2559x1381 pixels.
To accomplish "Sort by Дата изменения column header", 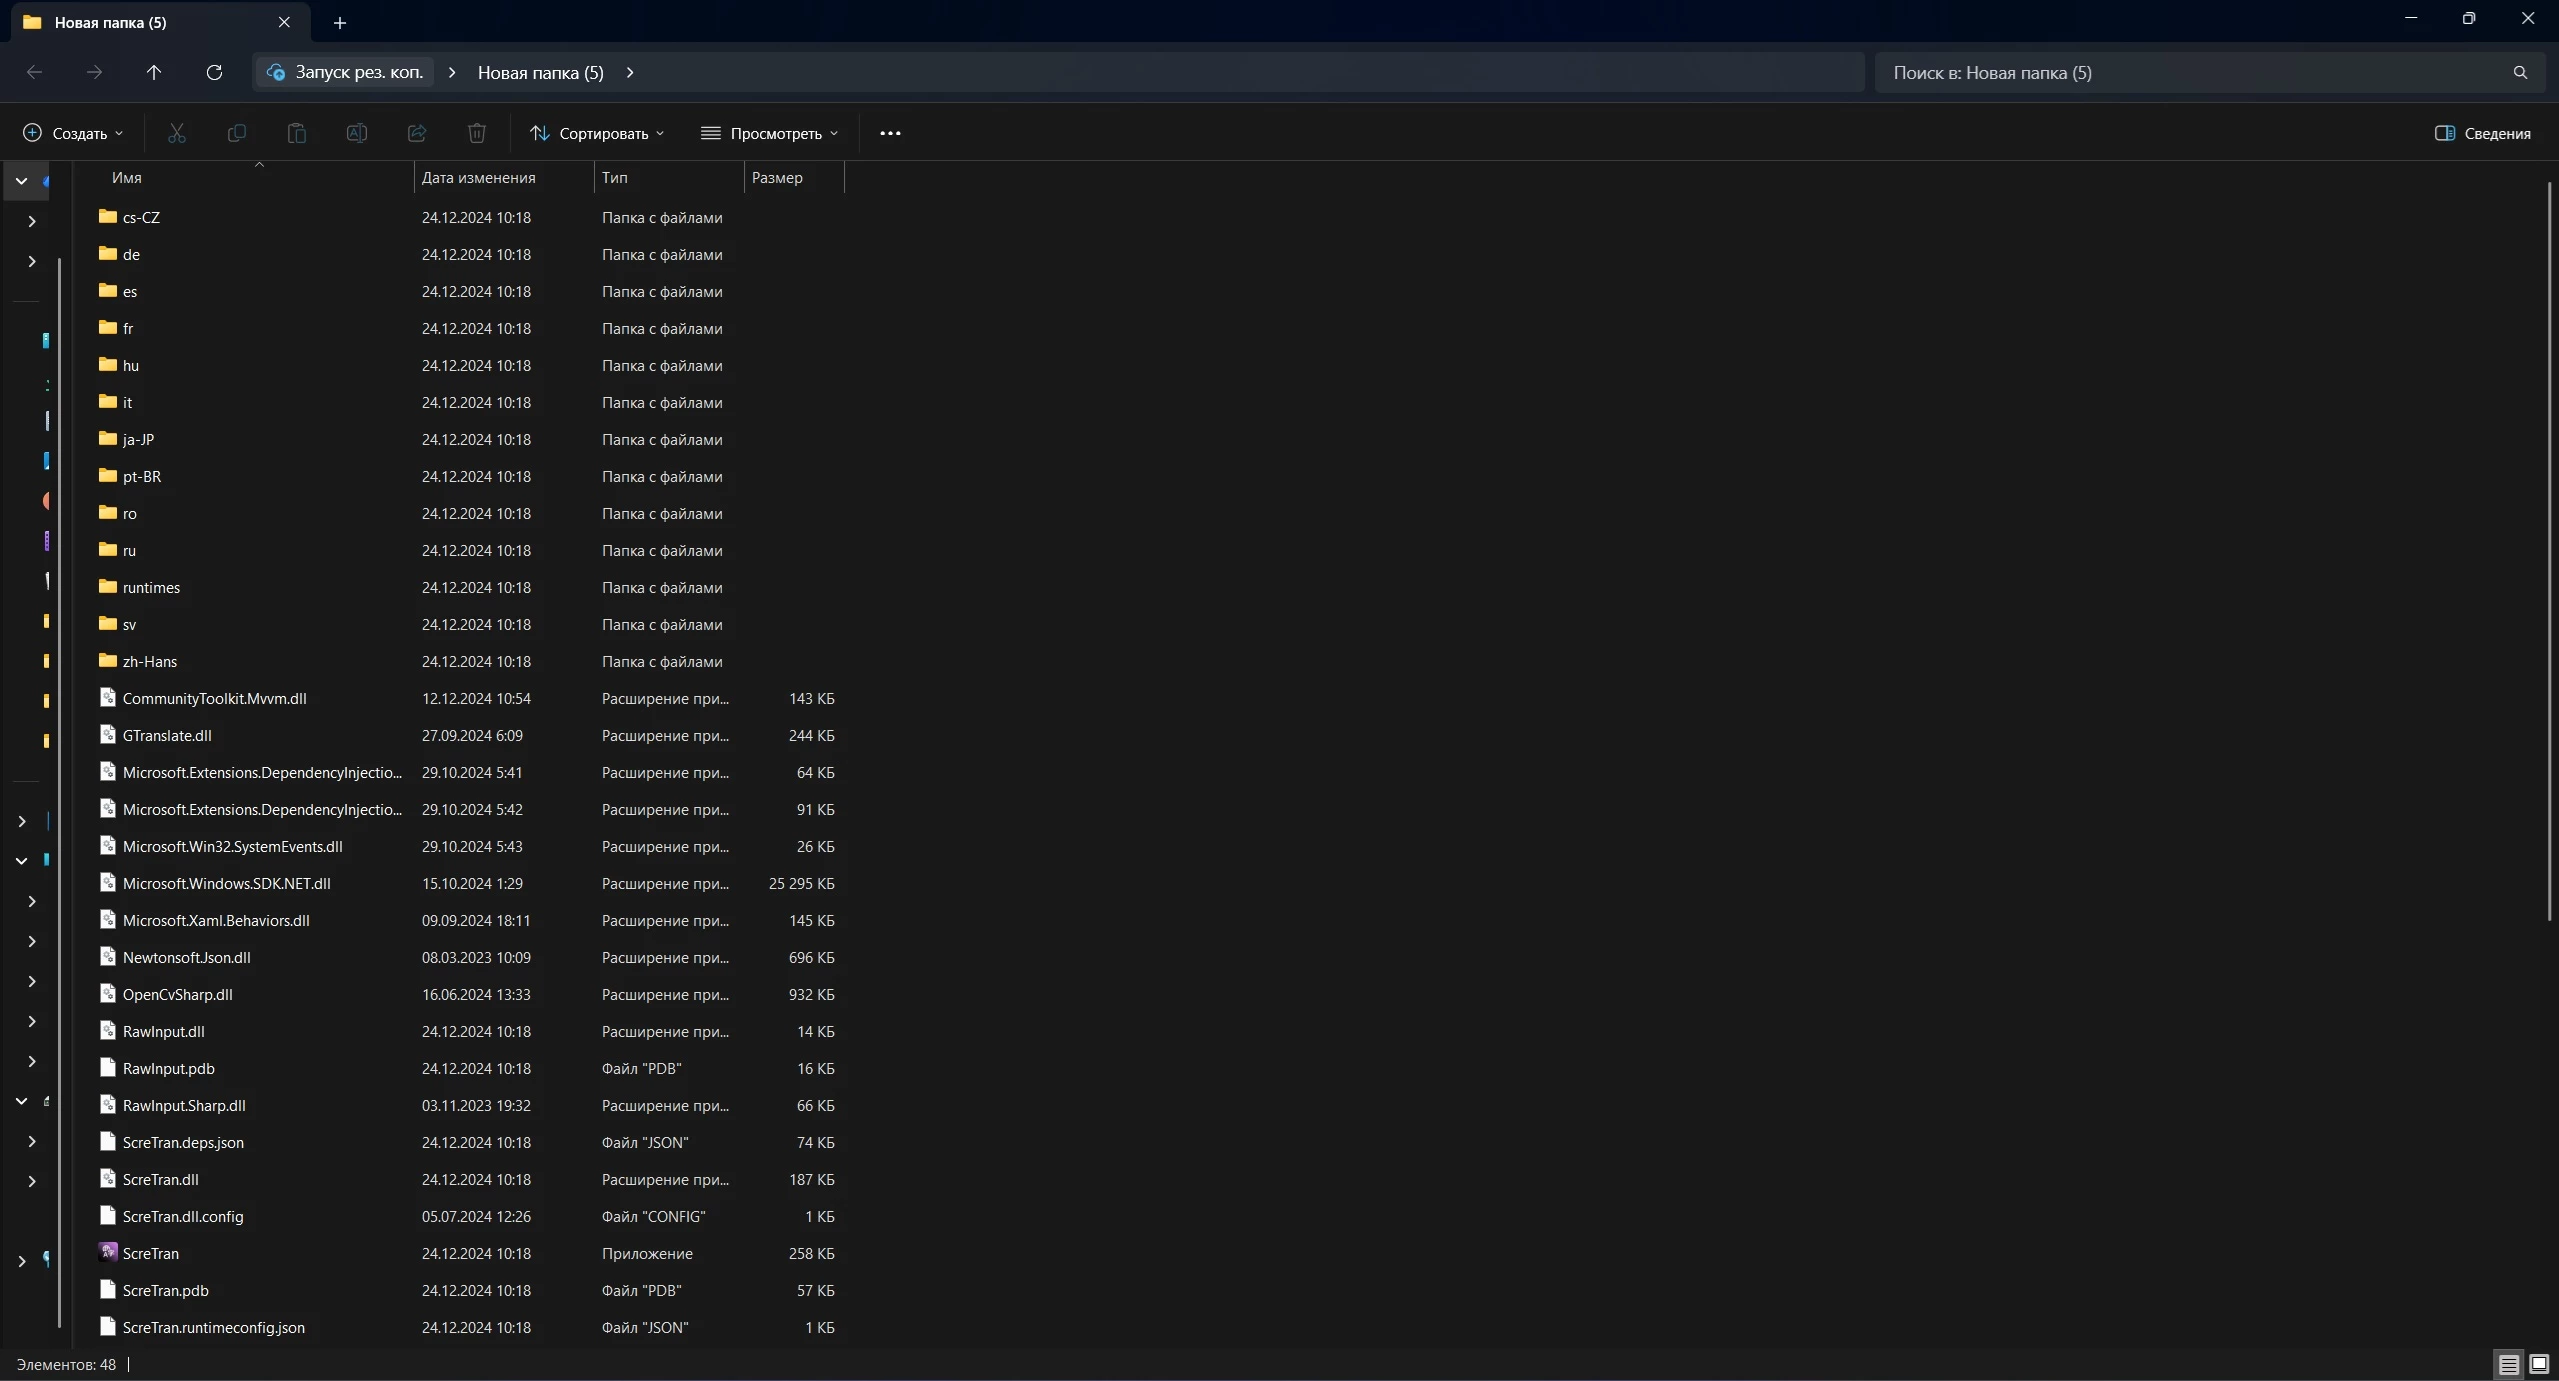I will click(x=478, y=177).
